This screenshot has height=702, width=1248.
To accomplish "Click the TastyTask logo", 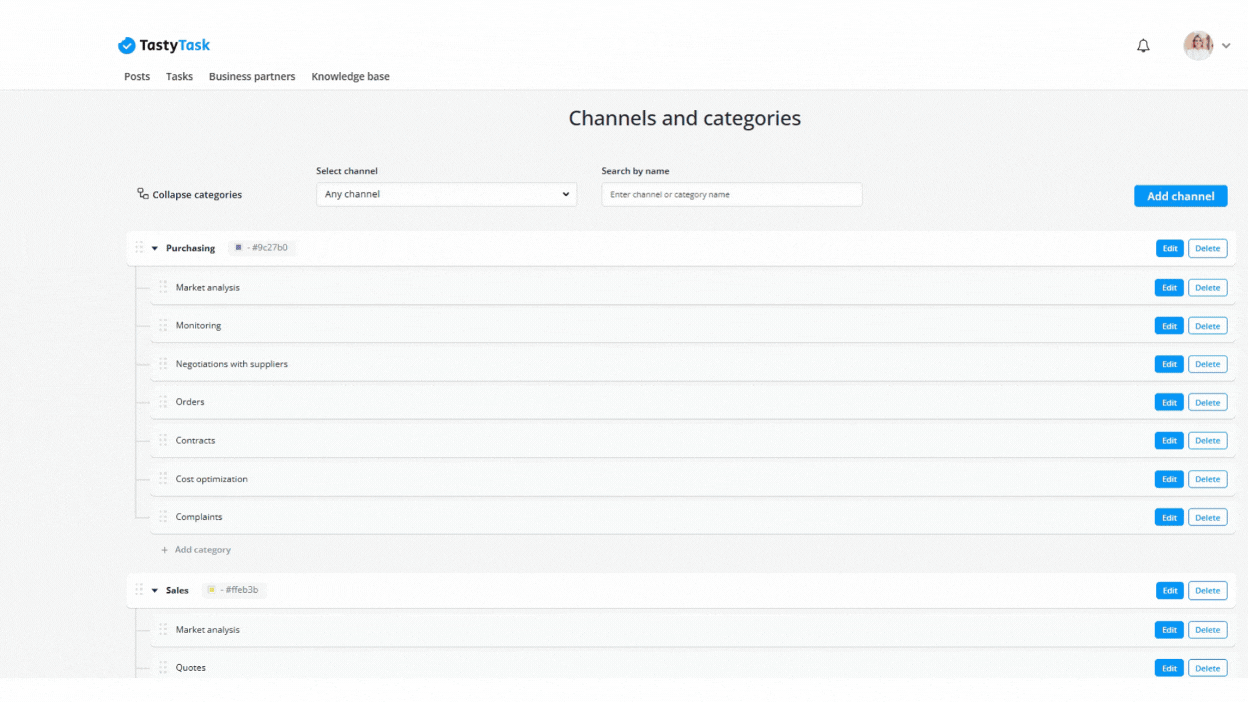I will [164, 45].
